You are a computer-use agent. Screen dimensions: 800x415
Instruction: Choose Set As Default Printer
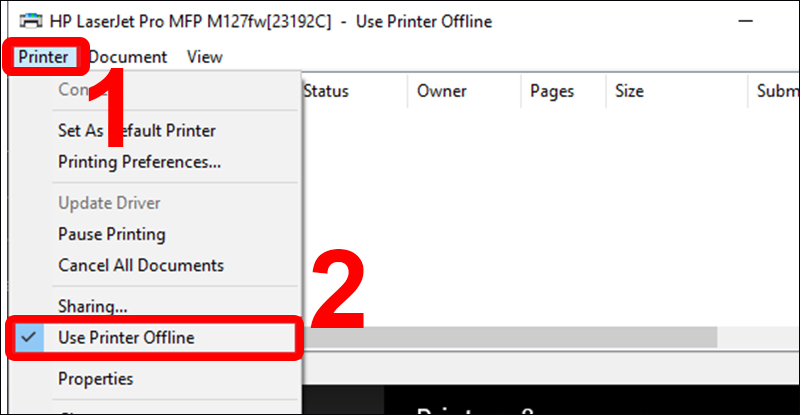pos(137,131)
